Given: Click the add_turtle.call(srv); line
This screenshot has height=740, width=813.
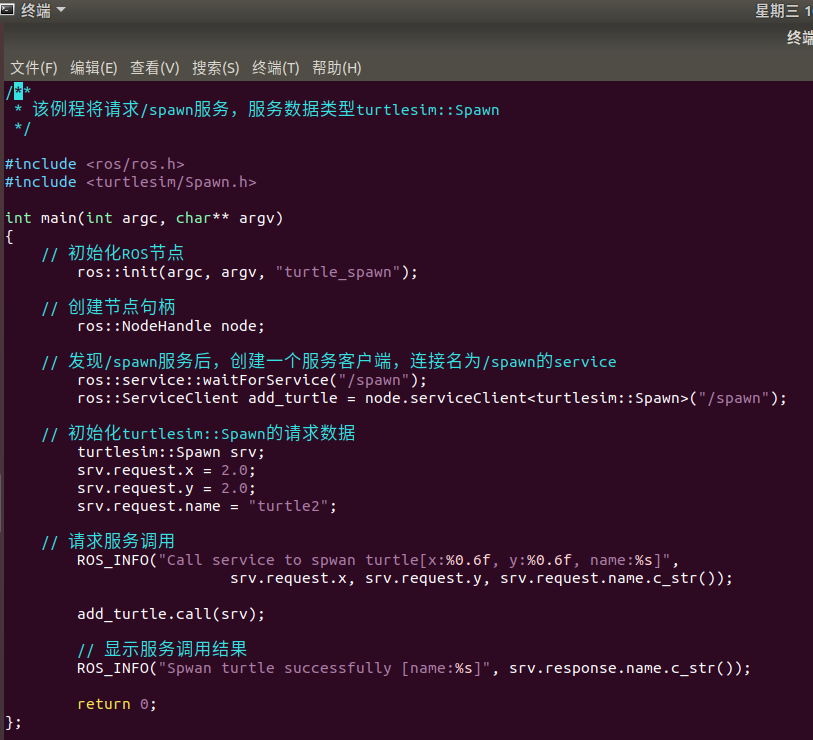Looking at the screenshot, I should pyautogui.click(x=171, y=614).
